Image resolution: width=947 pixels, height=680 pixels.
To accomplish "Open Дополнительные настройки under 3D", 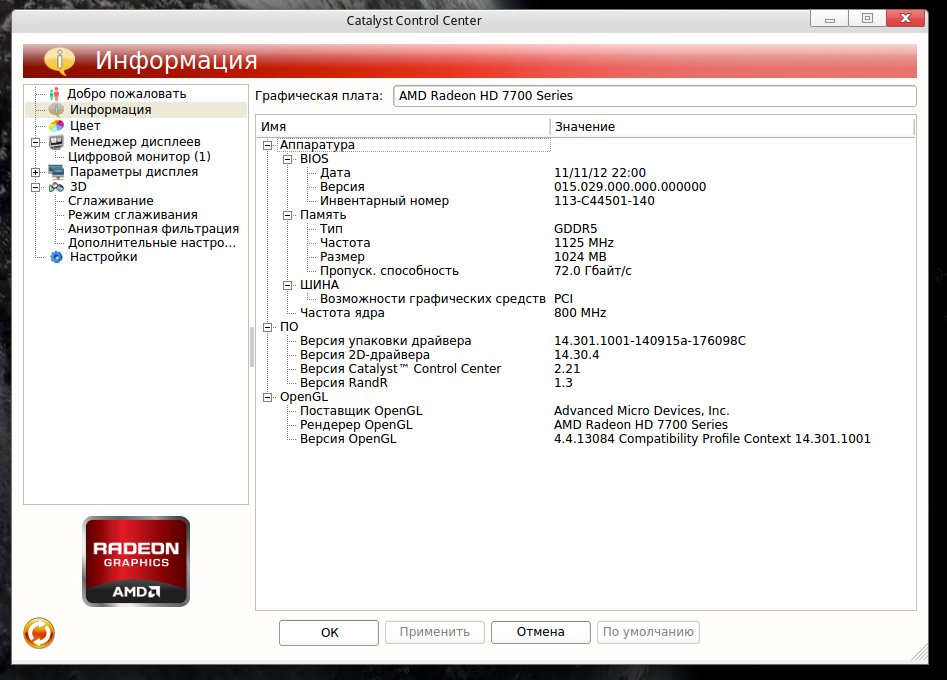I will (152, 243).
